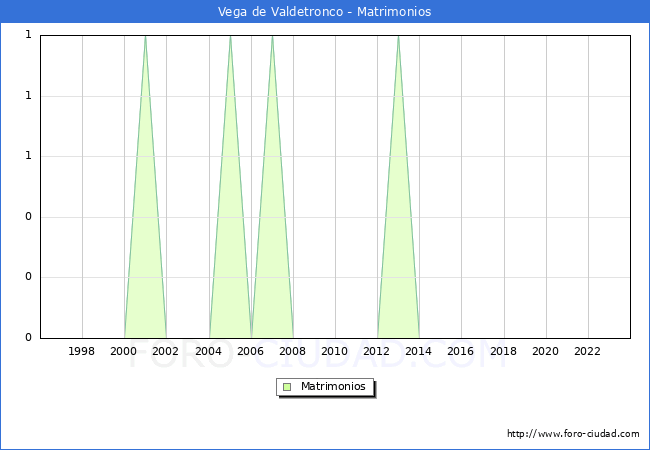Click the 2004 x-axis label
The height and width of the screenshot is (450, 650).
[x=208, y=351]
